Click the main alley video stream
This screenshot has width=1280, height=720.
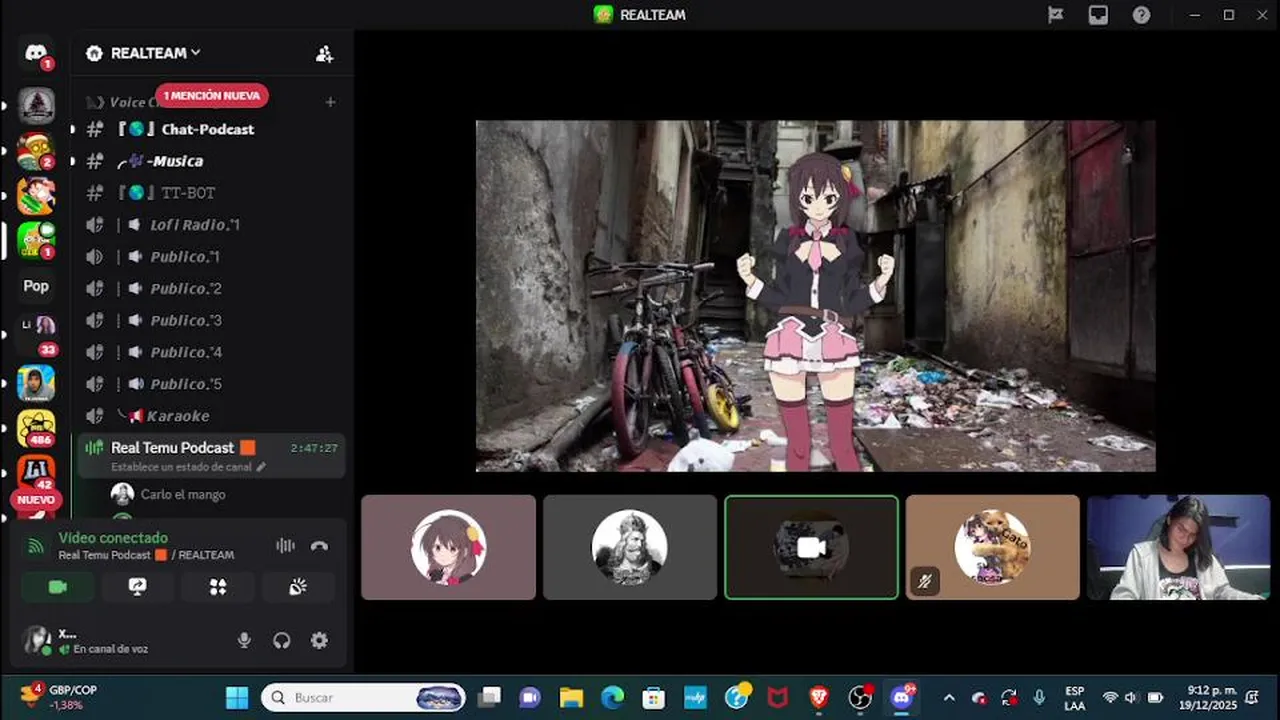816,296
